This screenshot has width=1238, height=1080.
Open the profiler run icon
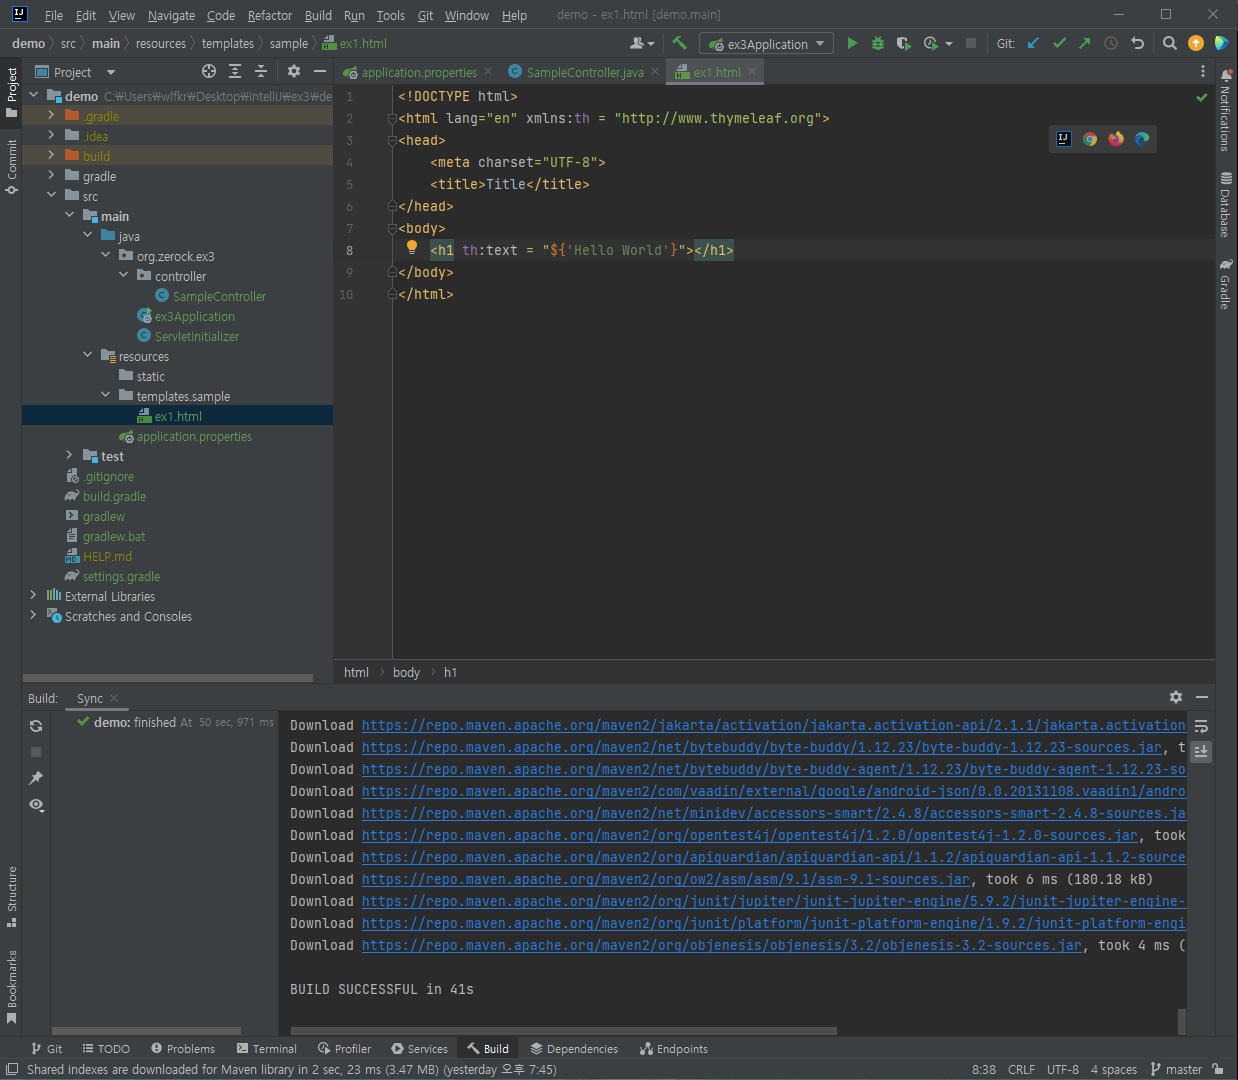click(931, 43)
